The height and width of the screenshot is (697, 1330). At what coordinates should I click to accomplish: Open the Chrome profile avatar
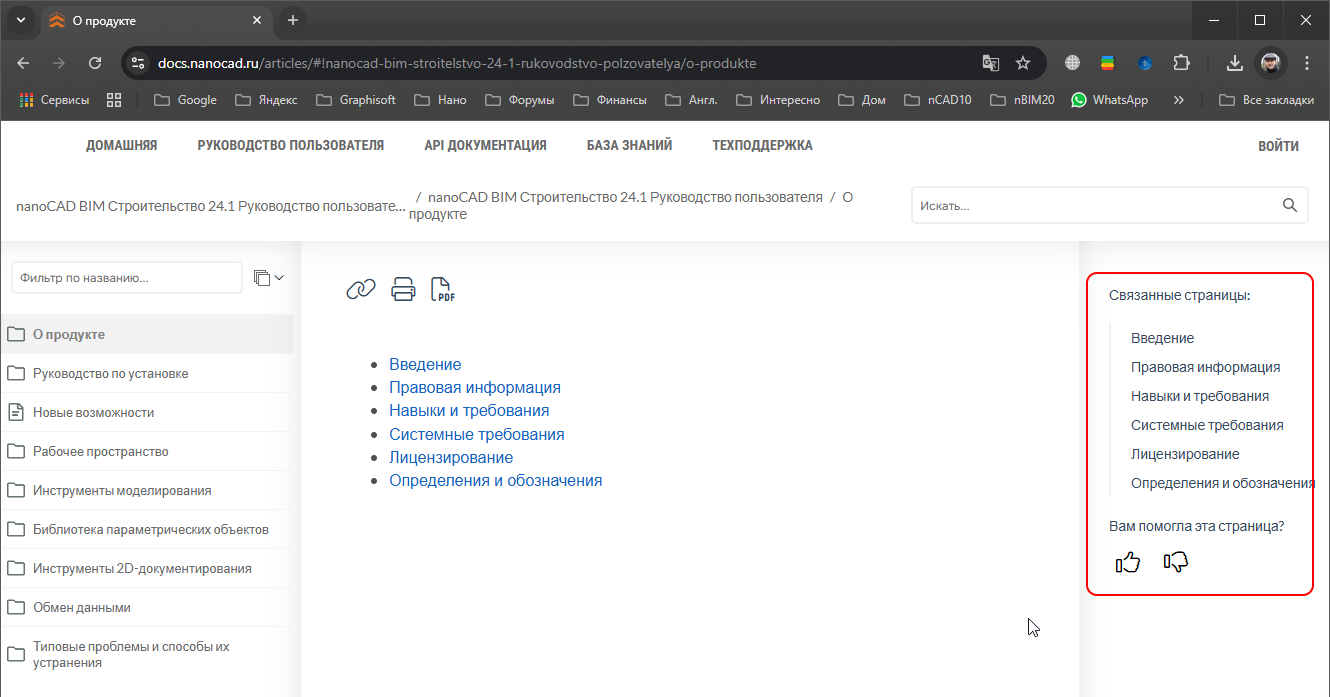[x=1271, y=63]
